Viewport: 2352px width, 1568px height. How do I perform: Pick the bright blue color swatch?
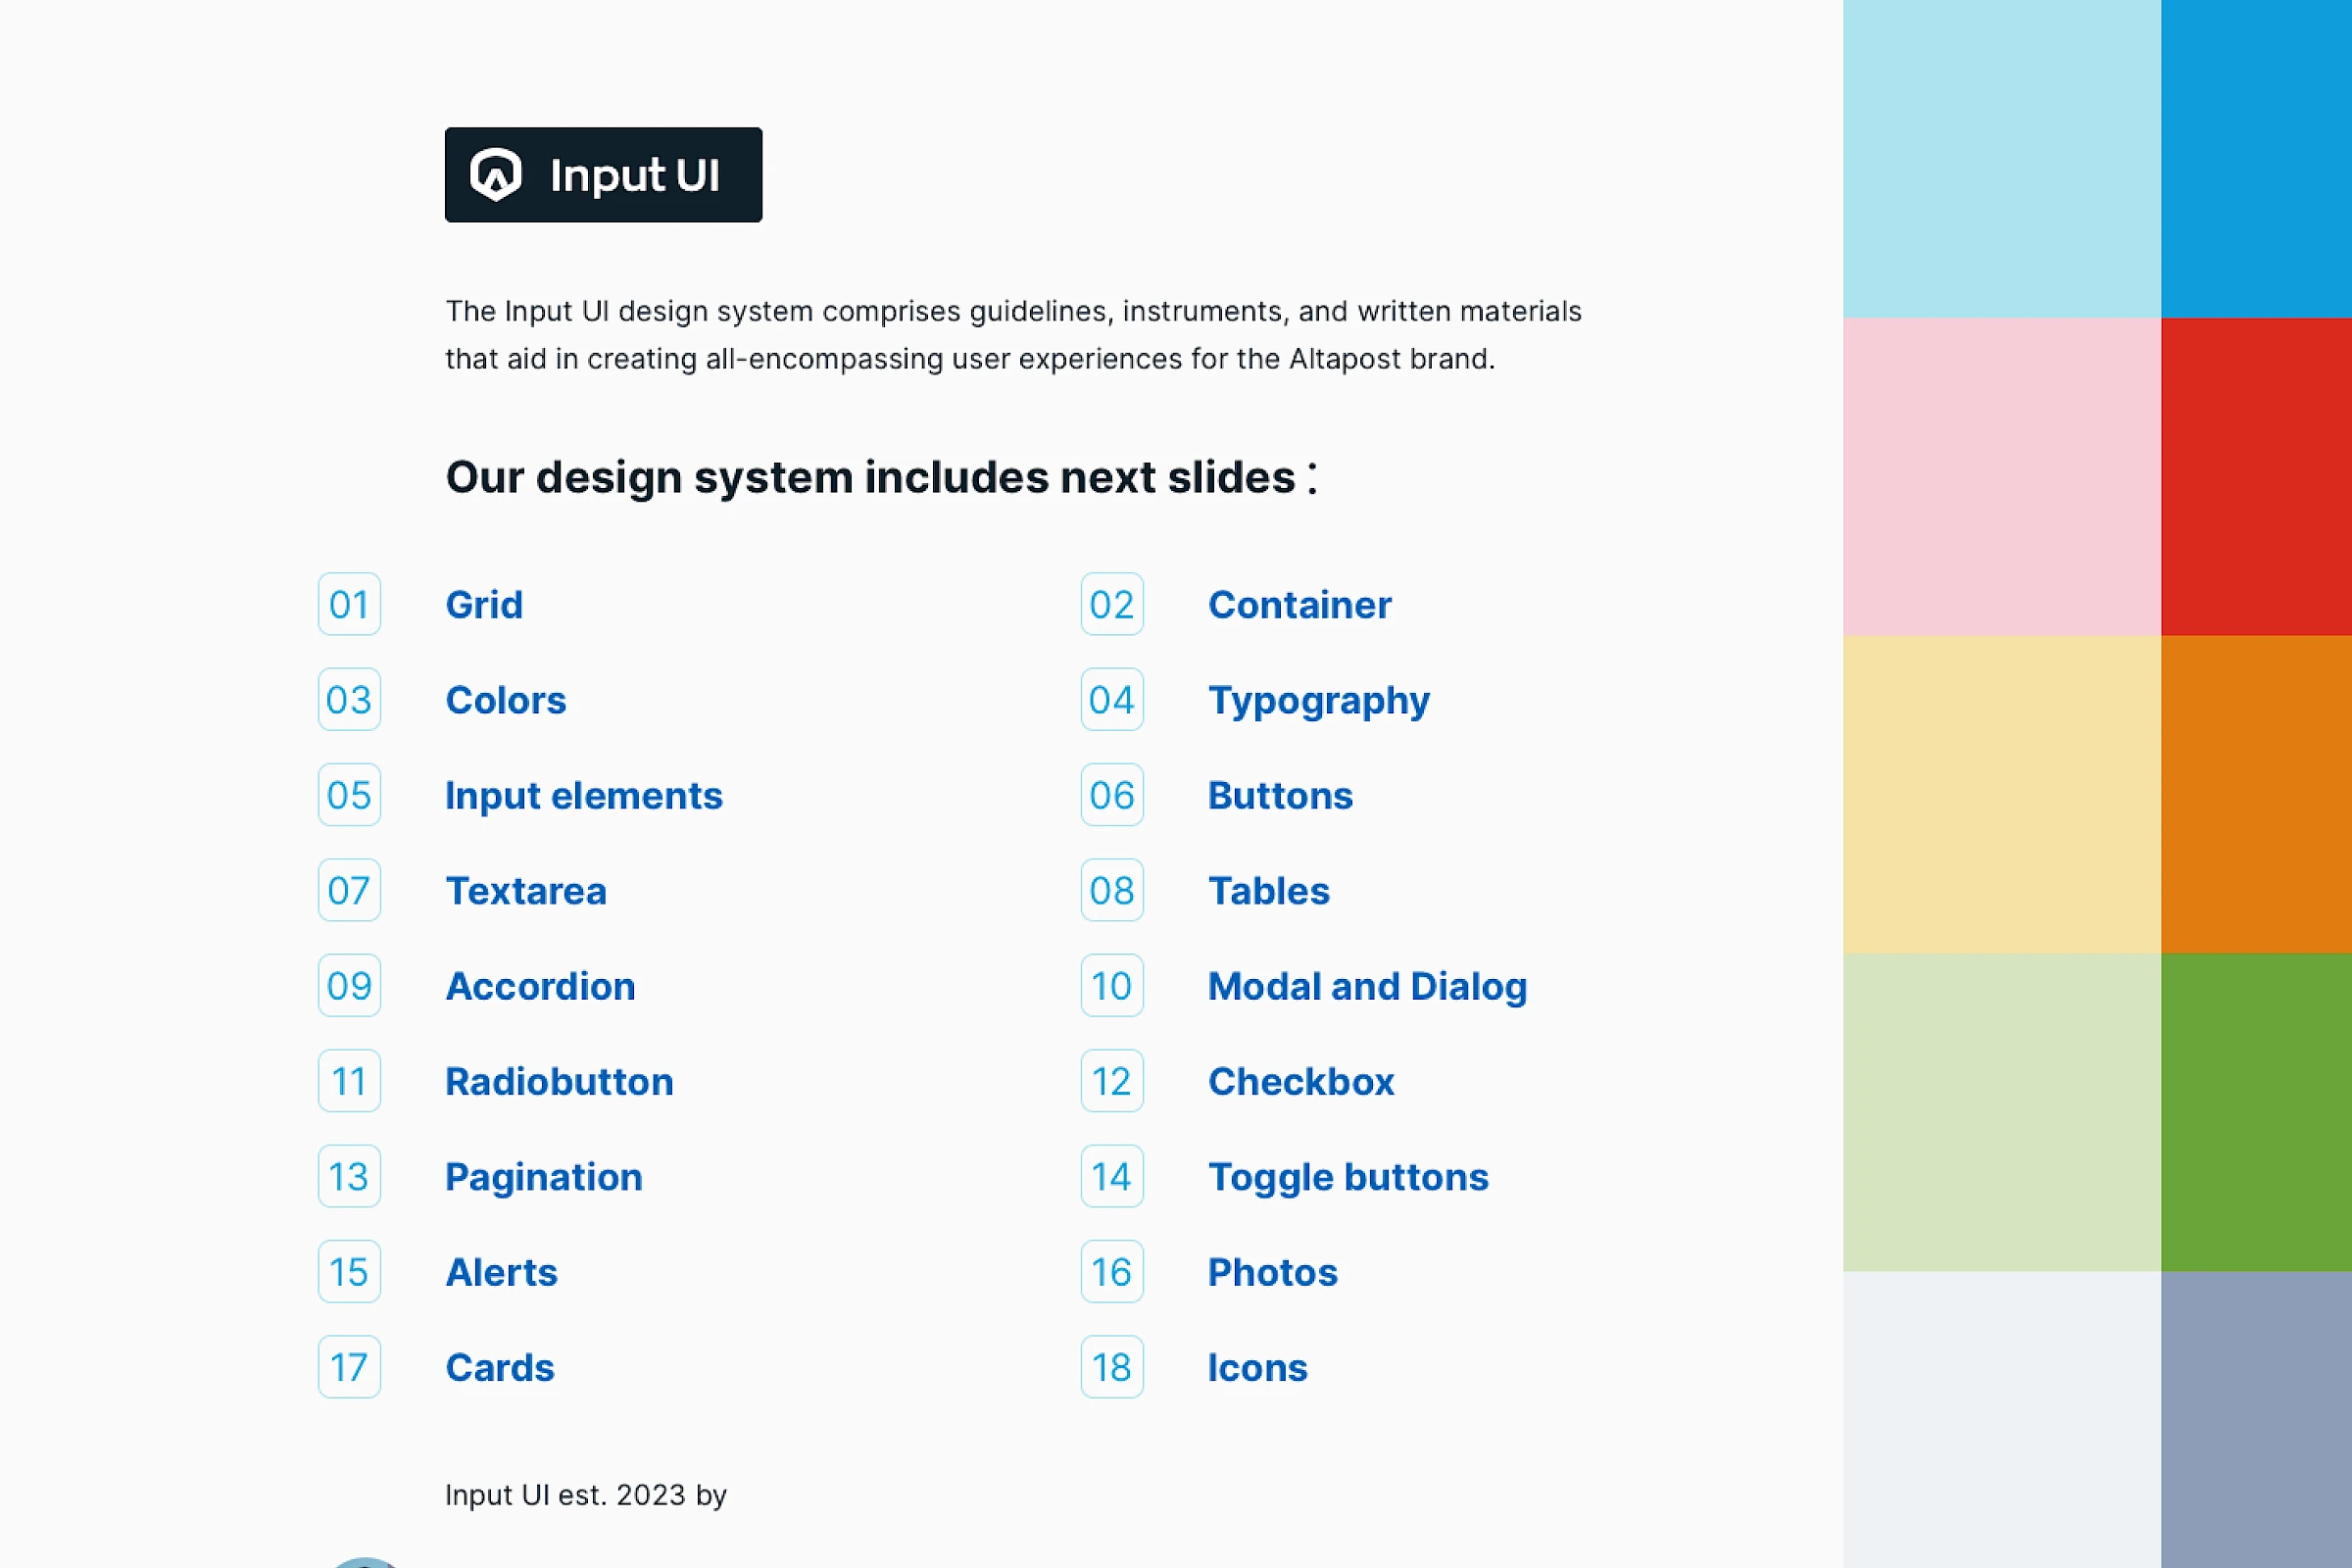point(2256,159)
